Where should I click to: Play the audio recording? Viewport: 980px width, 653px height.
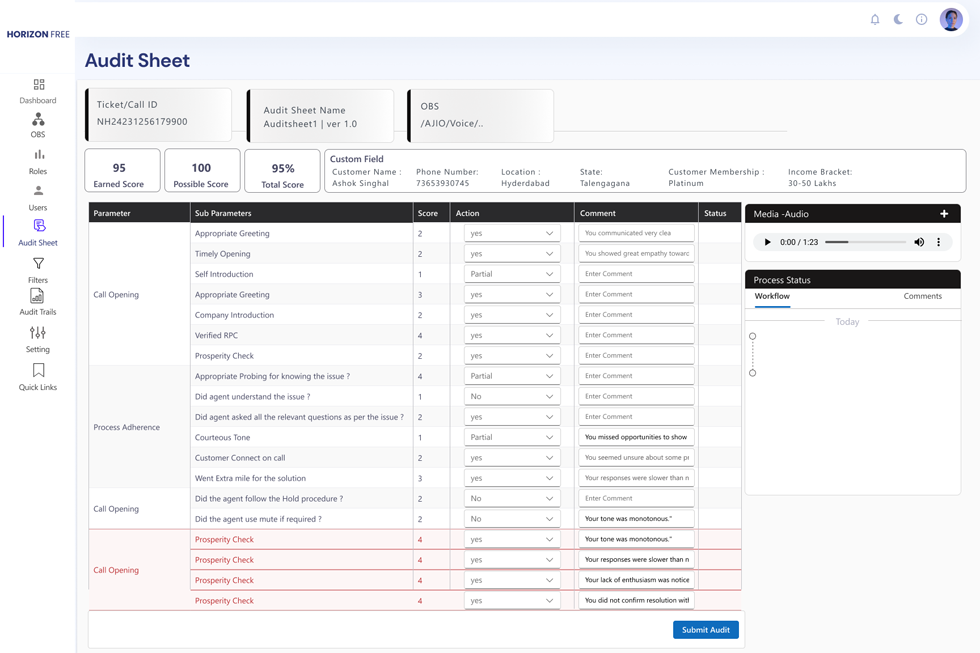(767, 242)
